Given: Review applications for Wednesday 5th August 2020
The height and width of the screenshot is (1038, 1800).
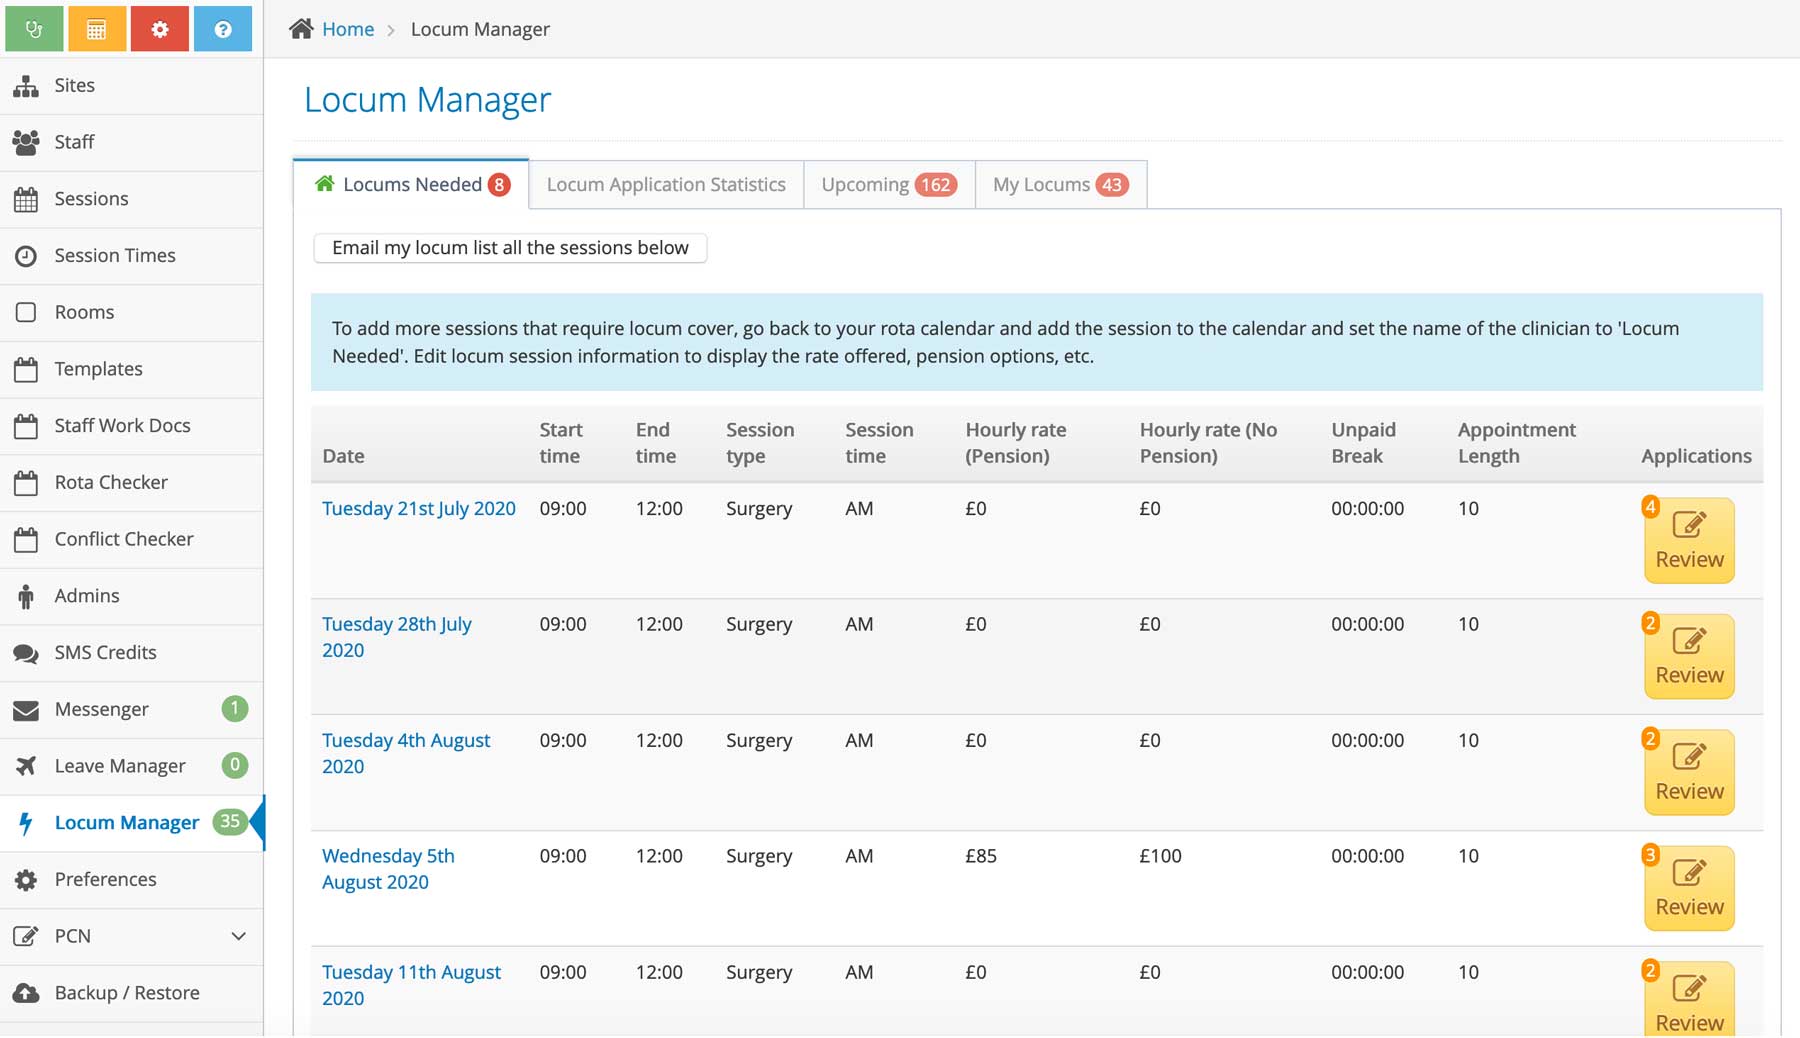Looking at the screenshot, I should coord(1688,888).
